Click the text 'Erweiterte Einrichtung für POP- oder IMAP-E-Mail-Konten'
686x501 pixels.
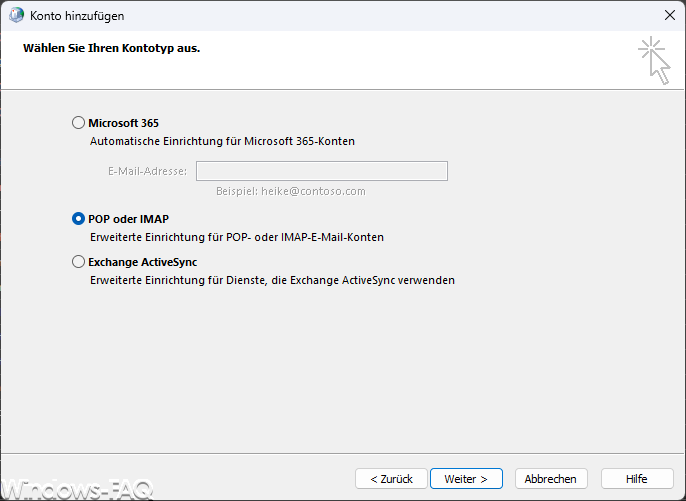(x=237, y=237)
